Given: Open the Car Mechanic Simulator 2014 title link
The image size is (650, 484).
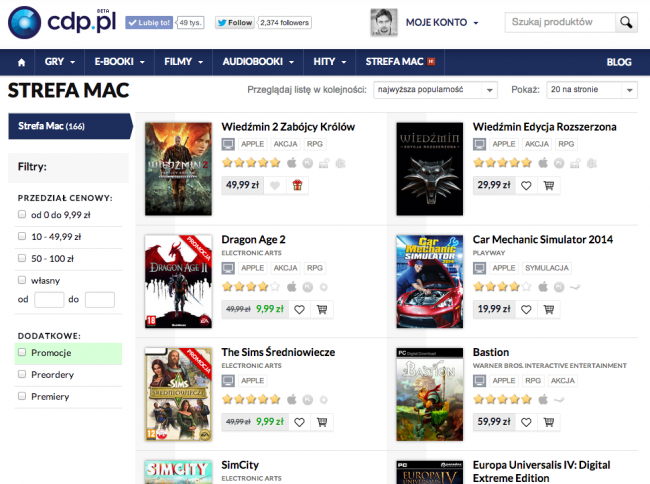Looking at the screenshot, I should [543, 240].
